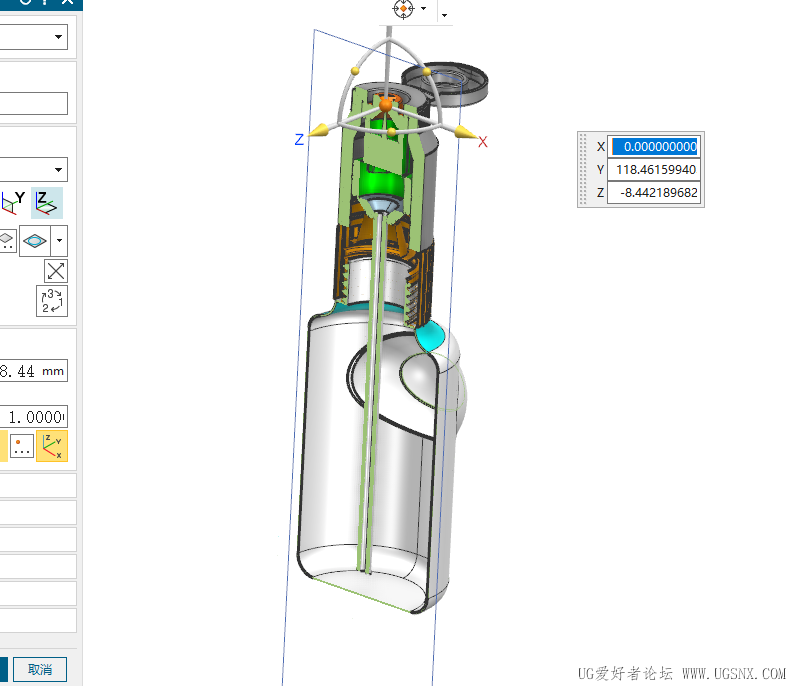The image size is (791, 686).
Task: Click the 取消 cancel button
Action: pyautogui.click(x=40, y=669)
